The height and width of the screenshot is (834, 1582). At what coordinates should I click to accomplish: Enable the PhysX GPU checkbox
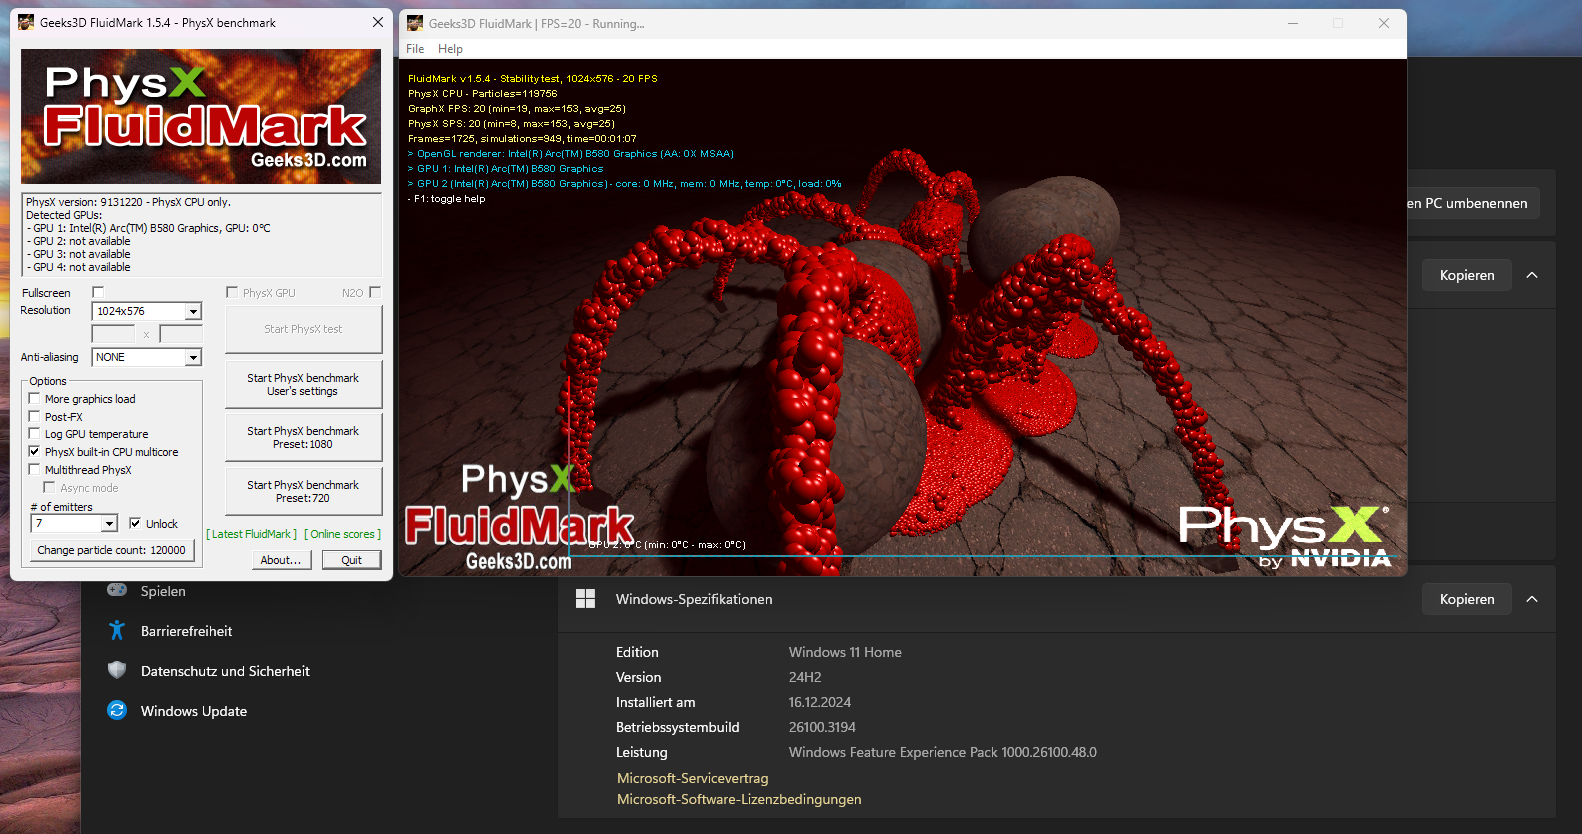(x=232, y=292)
